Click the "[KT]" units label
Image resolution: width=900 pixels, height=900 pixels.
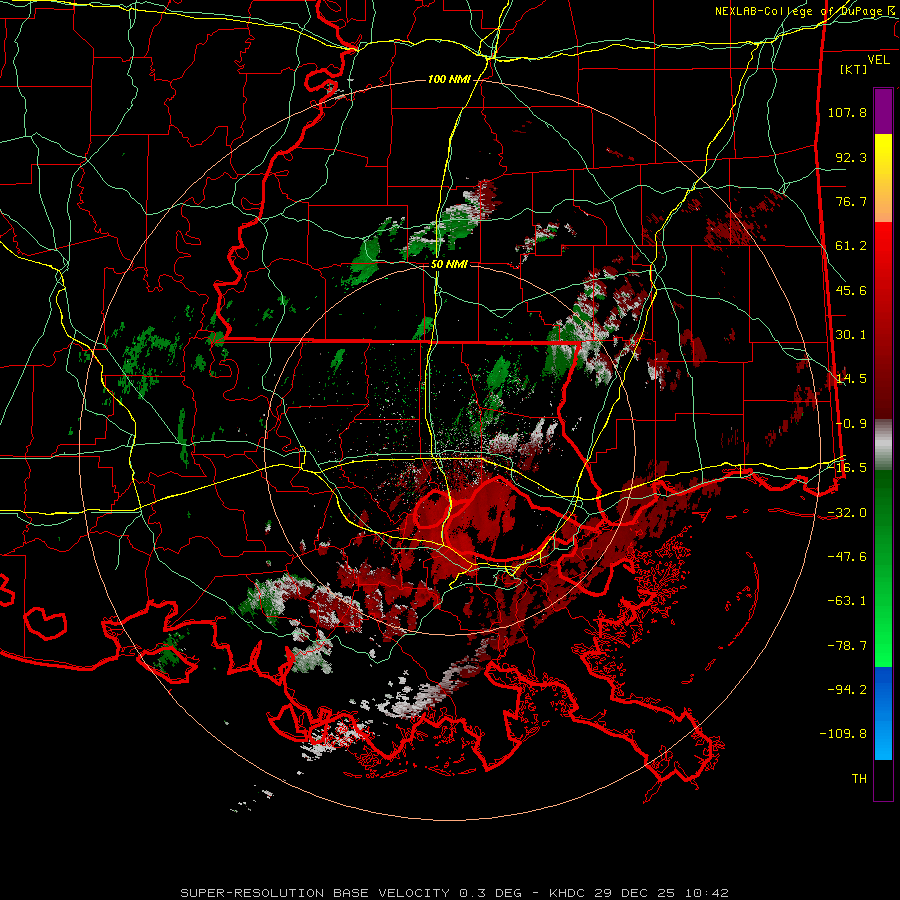click(854, 69)
